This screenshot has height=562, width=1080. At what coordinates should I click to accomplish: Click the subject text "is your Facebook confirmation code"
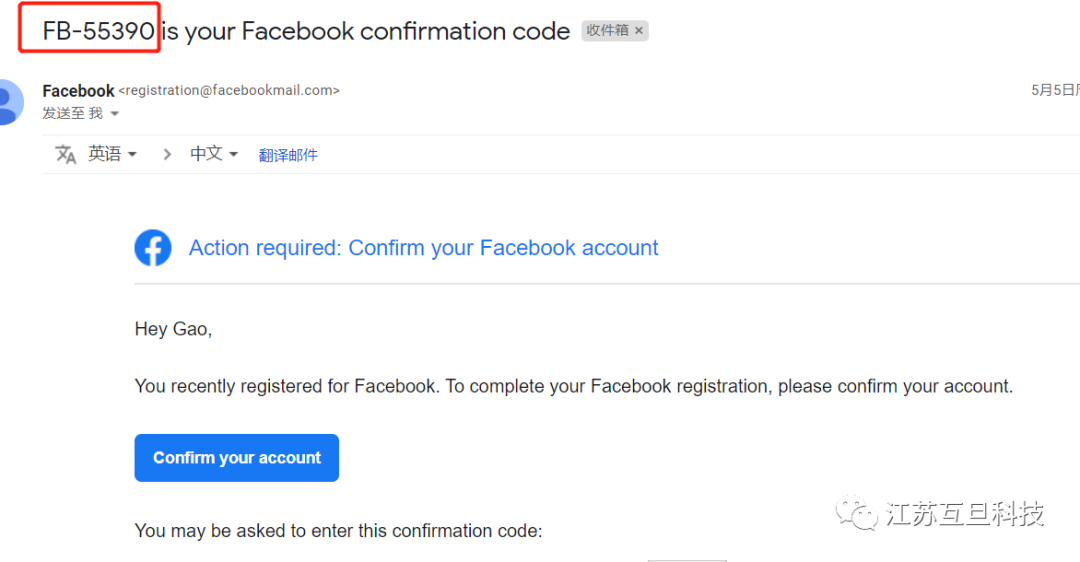(366, 31)
